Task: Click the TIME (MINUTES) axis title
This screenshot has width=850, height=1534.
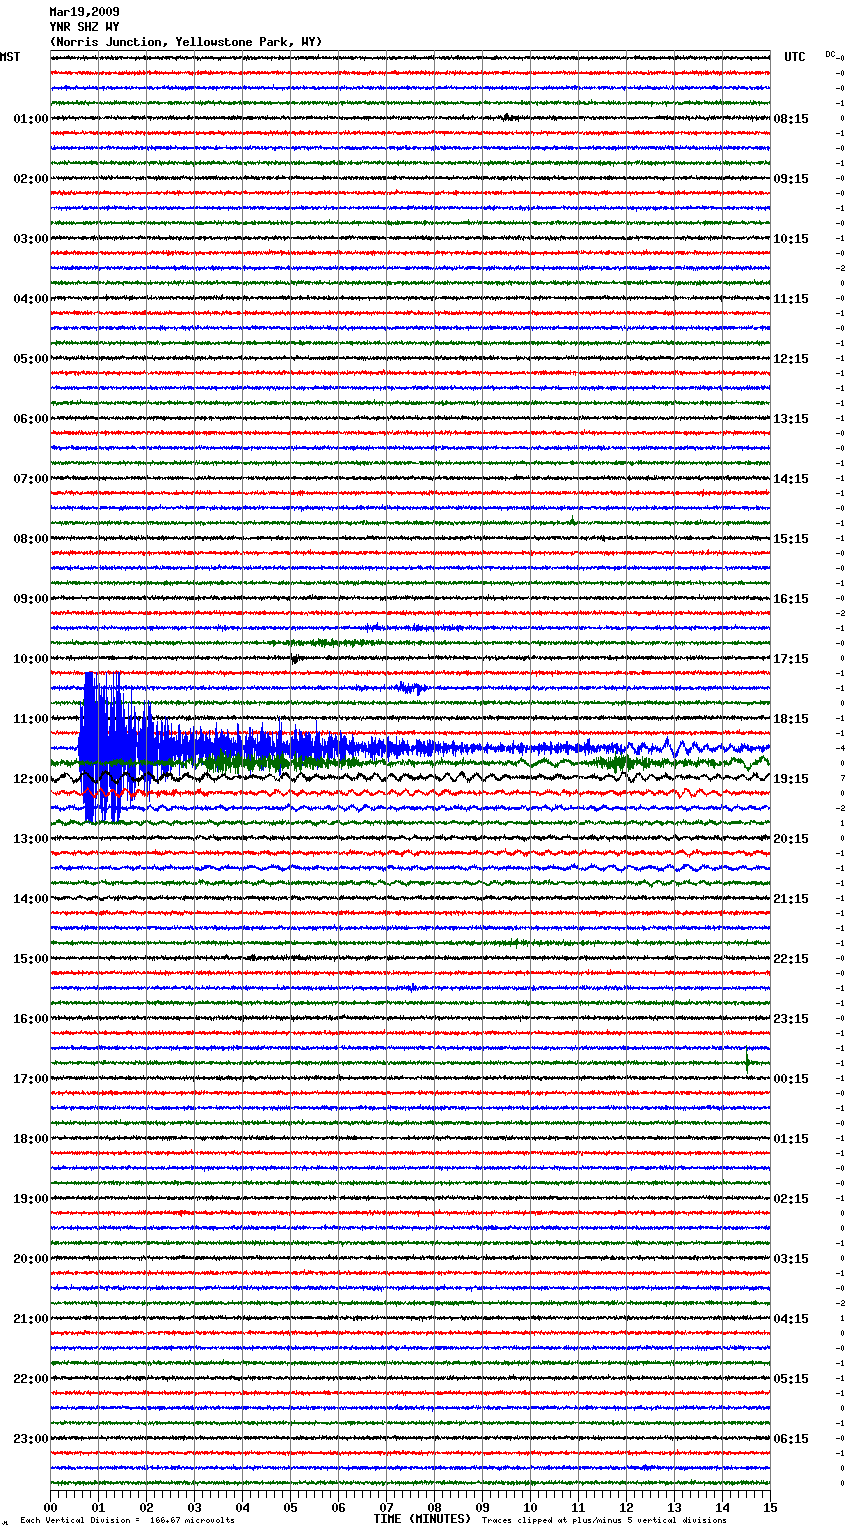Action: click(x=422, y=1519)
